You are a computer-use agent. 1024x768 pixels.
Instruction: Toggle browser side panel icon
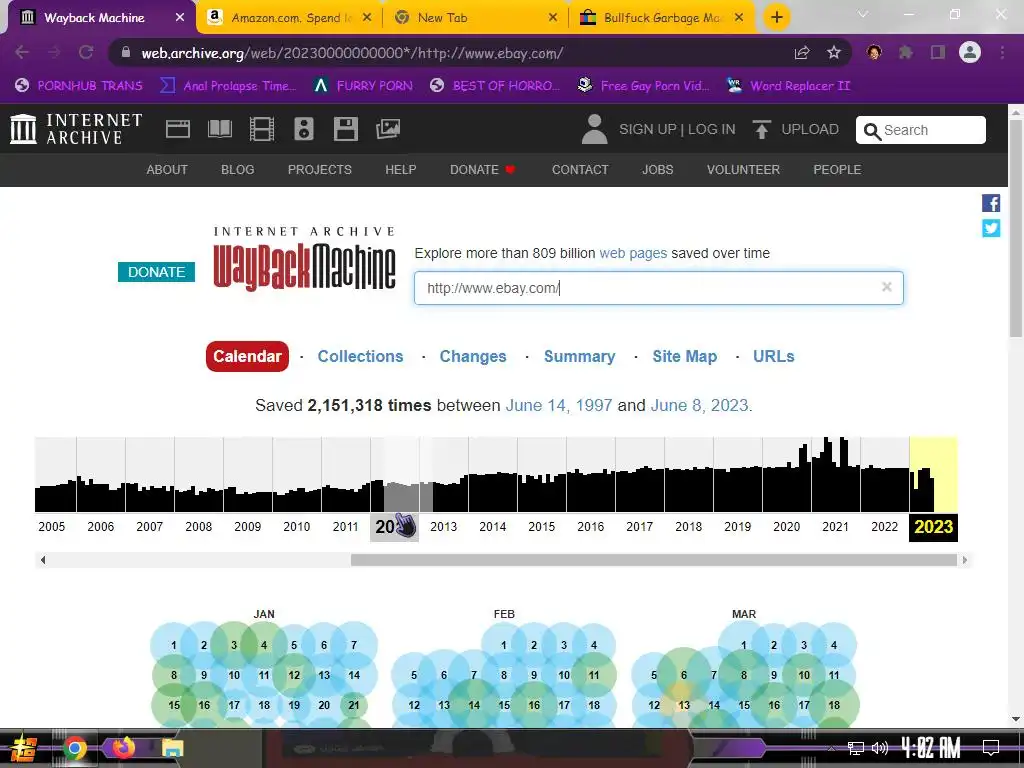pos(938,52)
